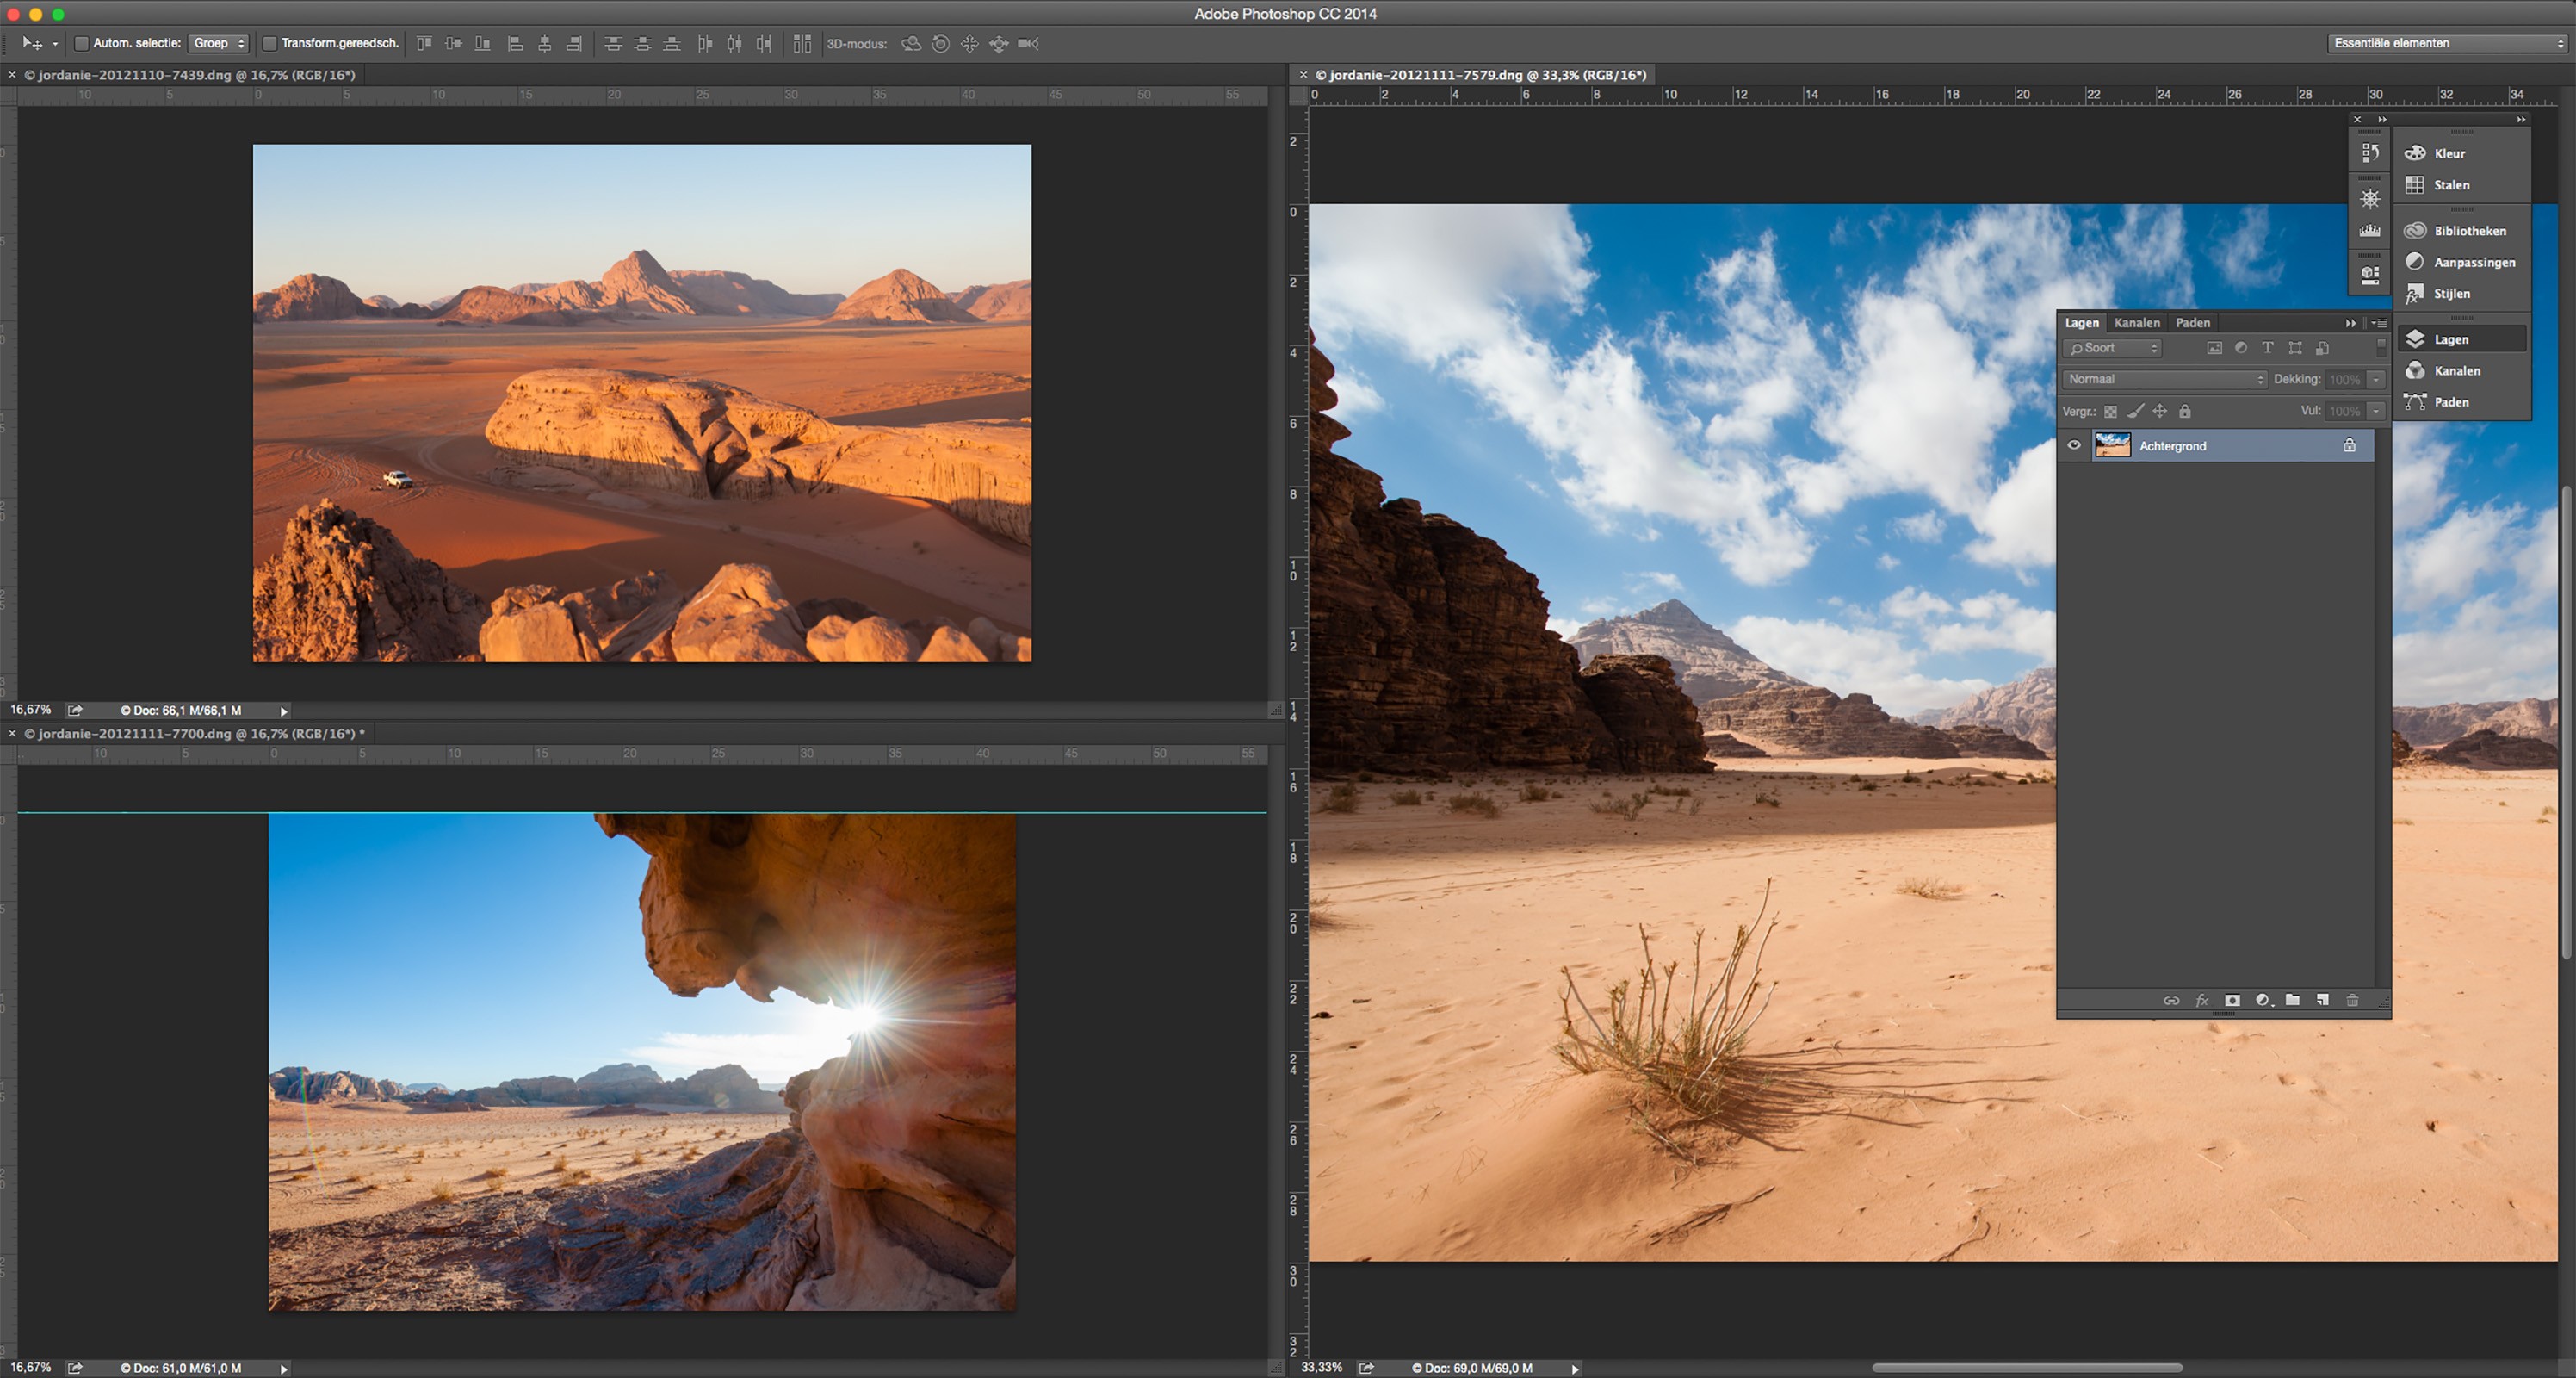This screenshot has height=1378, width=2576.
Task: Select the Aanpassingen panel icon
Action: (x=2417, y=261)
